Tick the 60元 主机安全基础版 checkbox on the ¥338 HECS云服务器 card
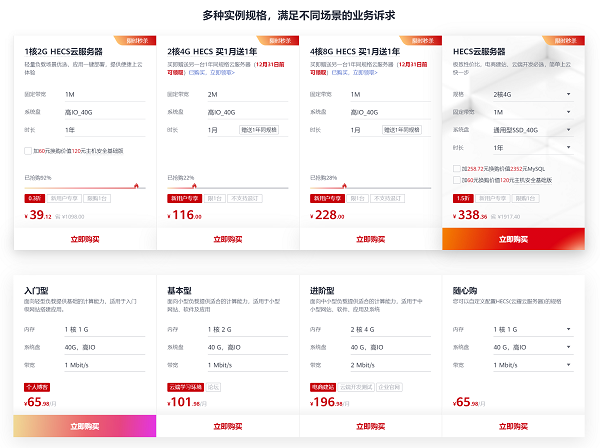The image size is (600, 448). pyautogui.click(x=457, y=180)
